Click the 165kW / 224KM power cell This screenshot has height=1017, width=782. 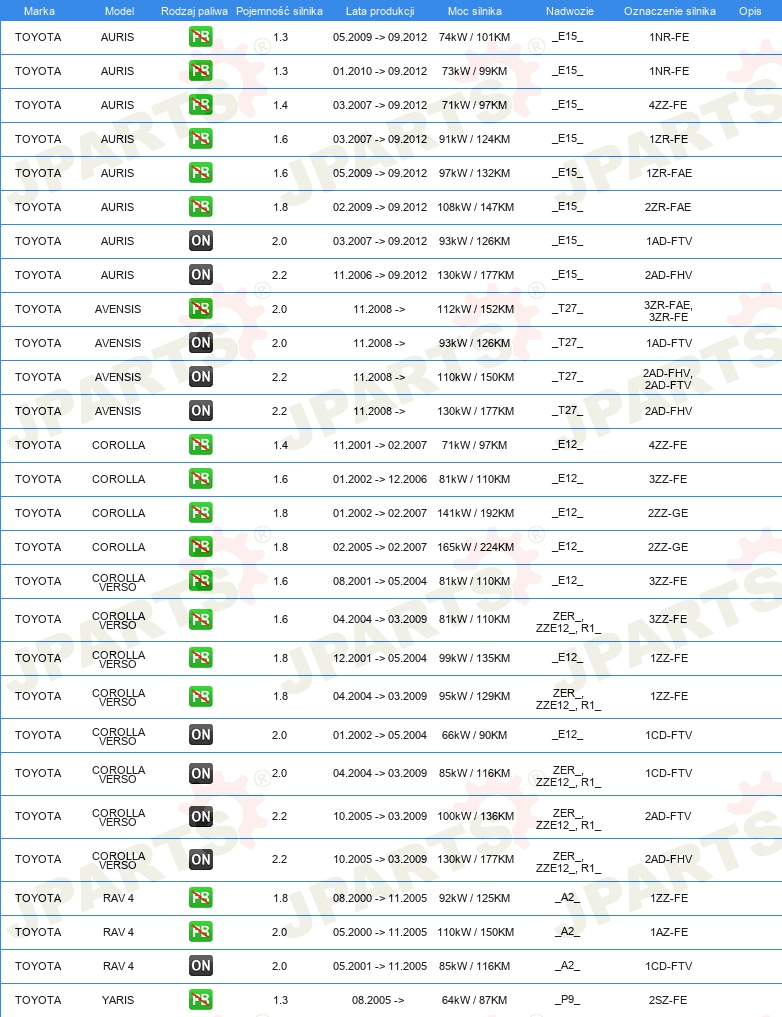(x=475, y=547)
